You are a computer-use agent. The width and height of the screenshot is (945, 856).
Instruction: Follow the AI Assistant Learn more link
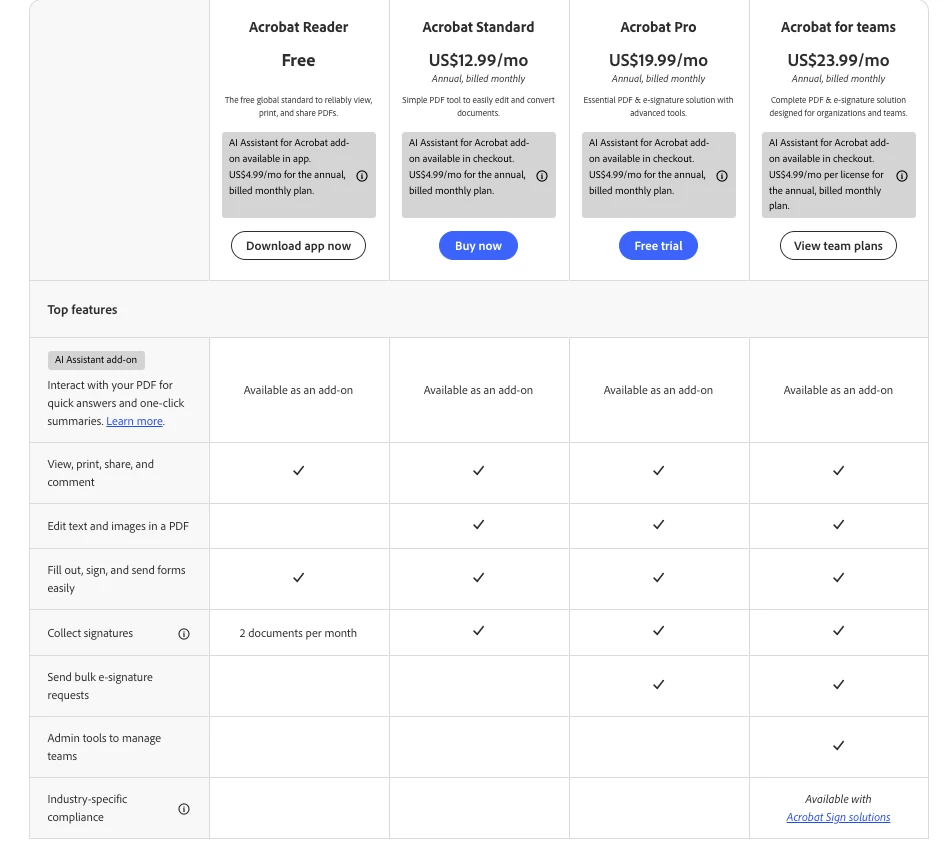134,421
